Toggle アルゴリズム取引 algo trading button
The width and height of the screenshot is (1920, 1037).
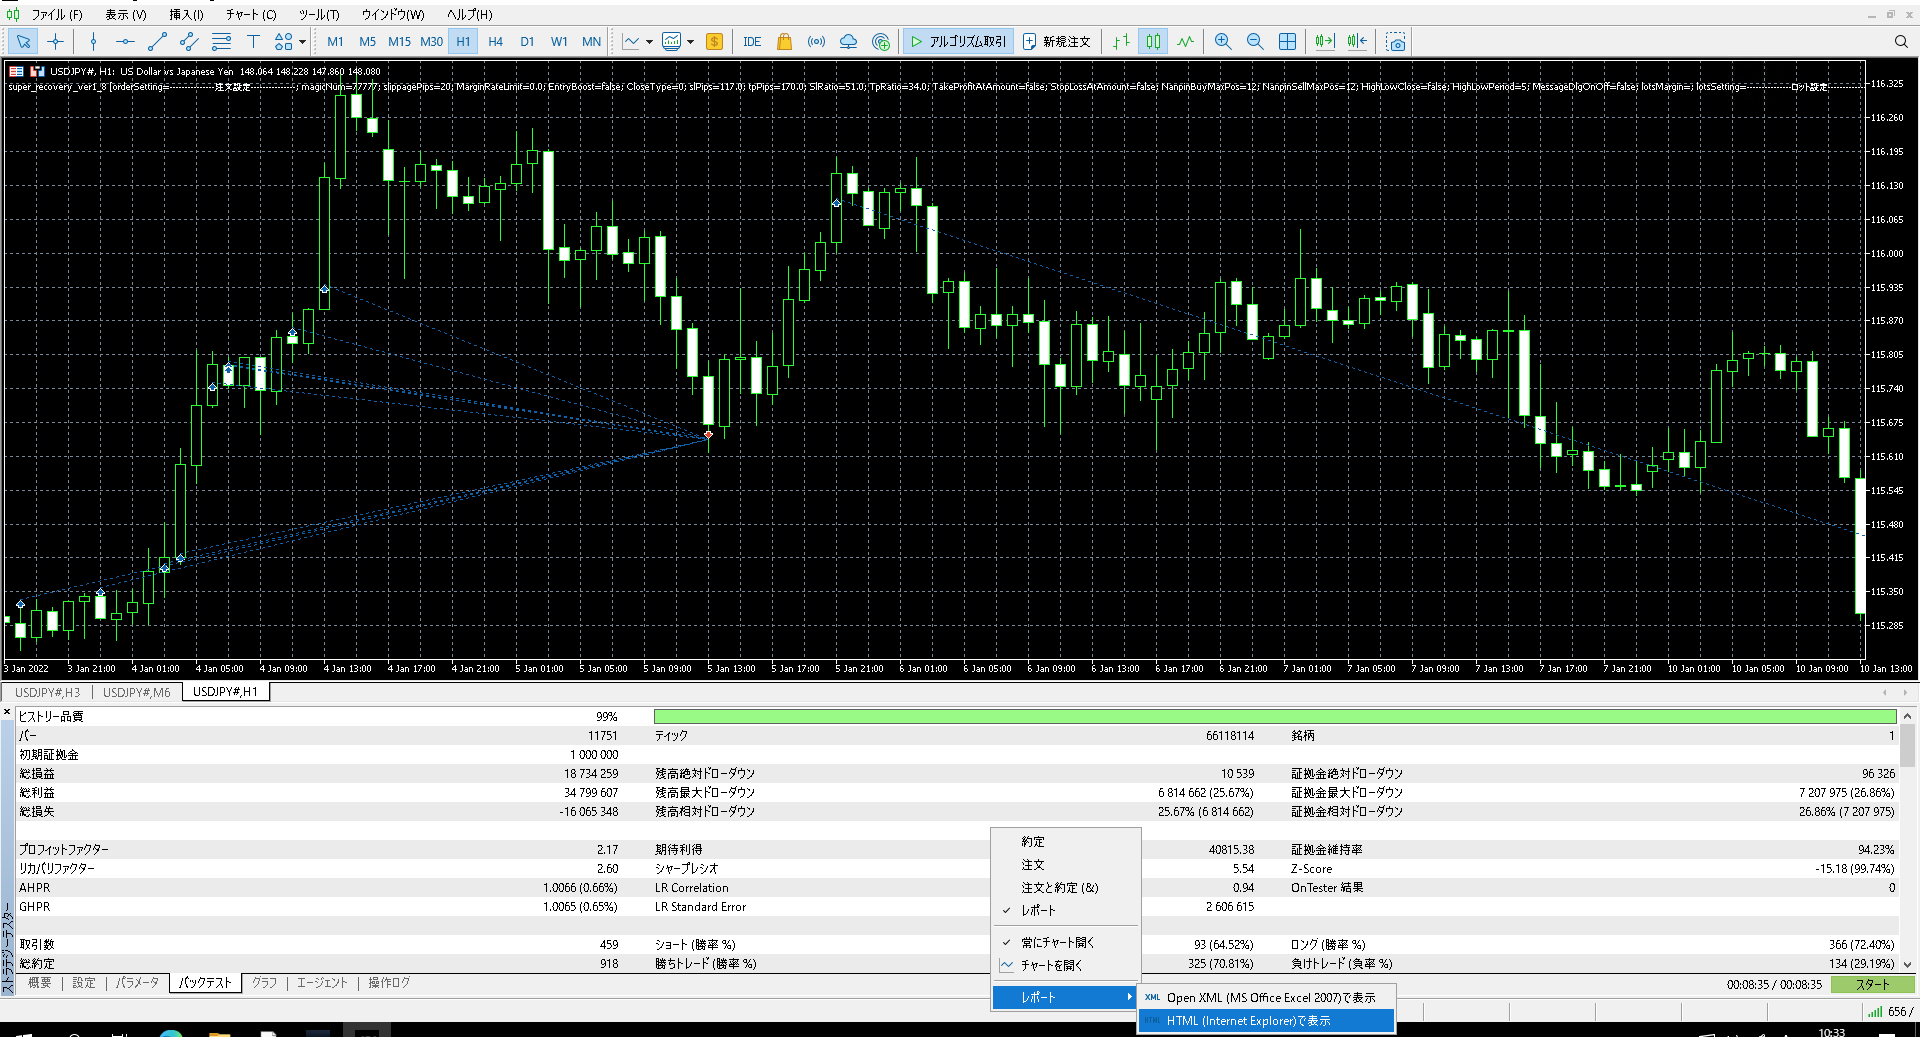pos(958,42)
